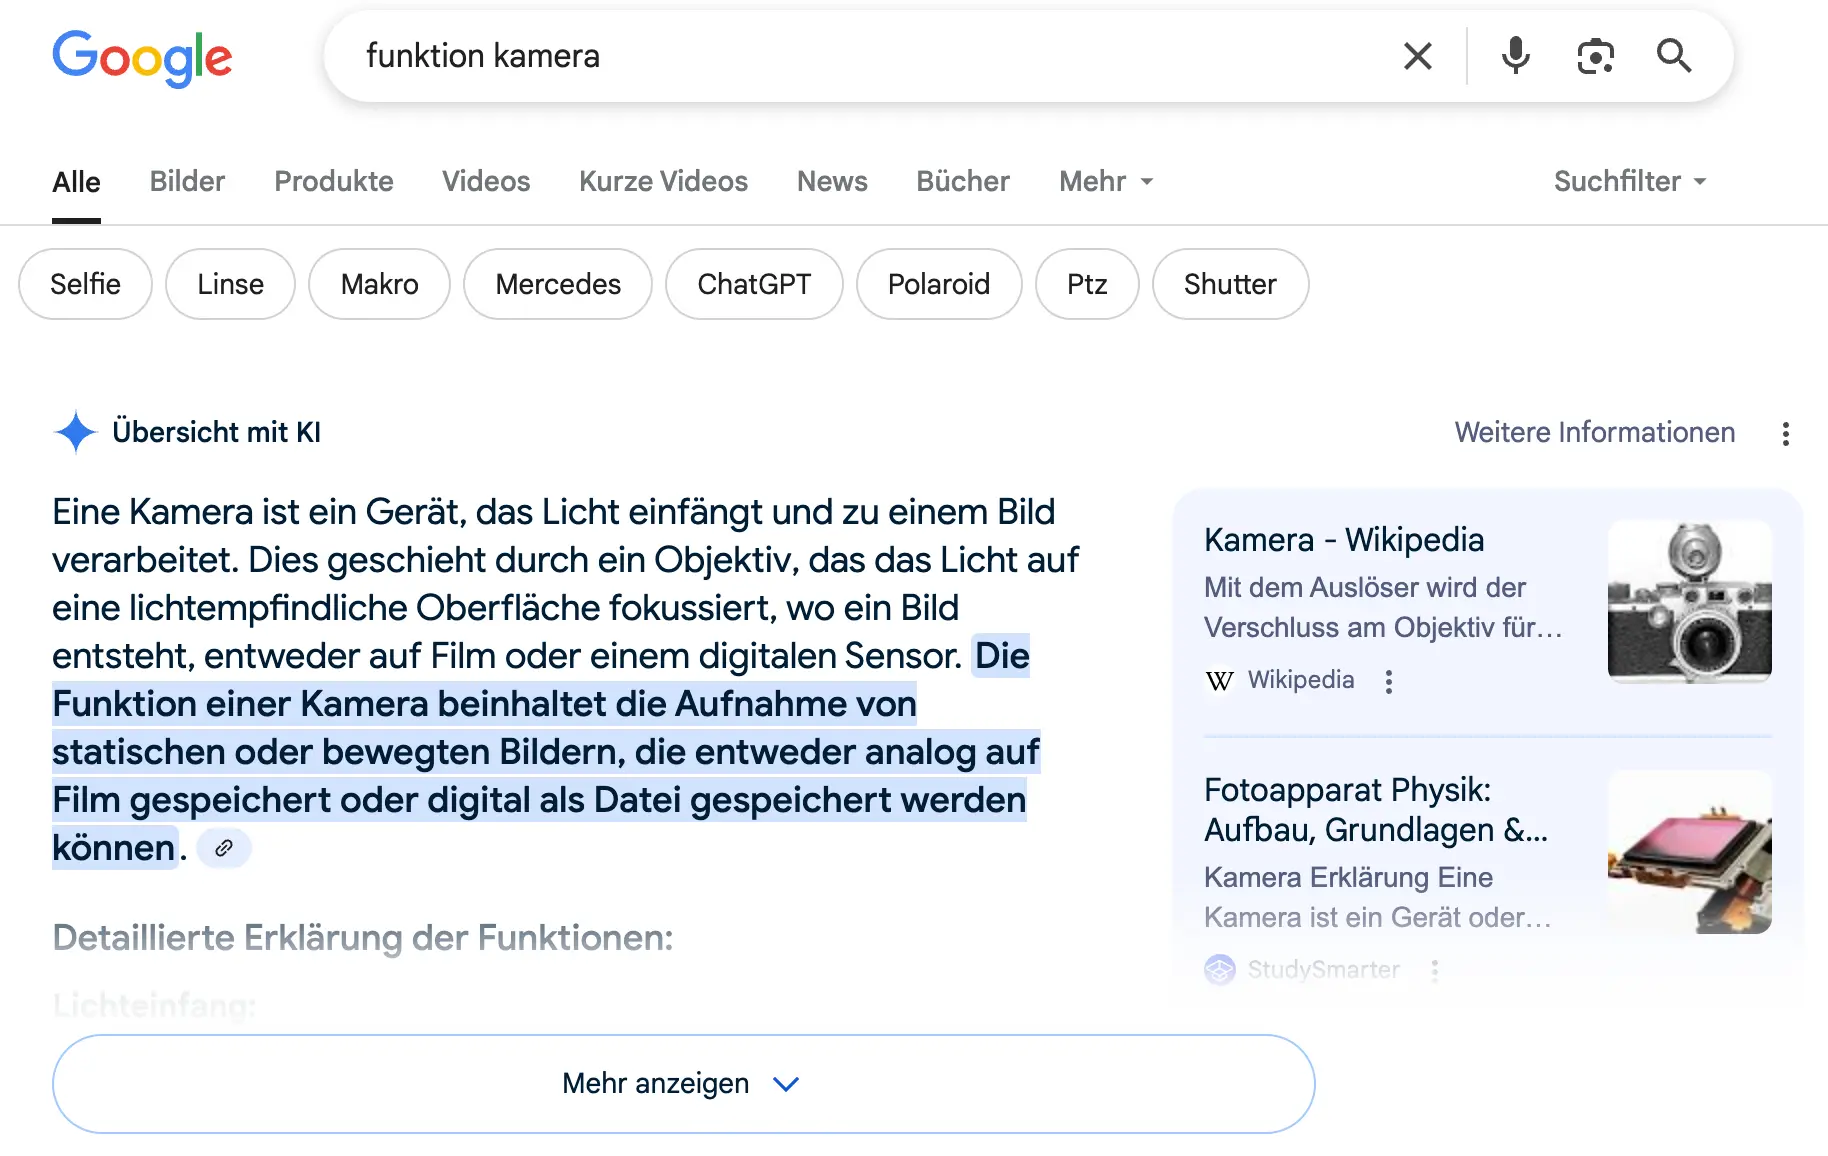Pick the Polaroid chip
Image resolution: width=1828 pixels, height=1156 pixels.
(939, 284)
